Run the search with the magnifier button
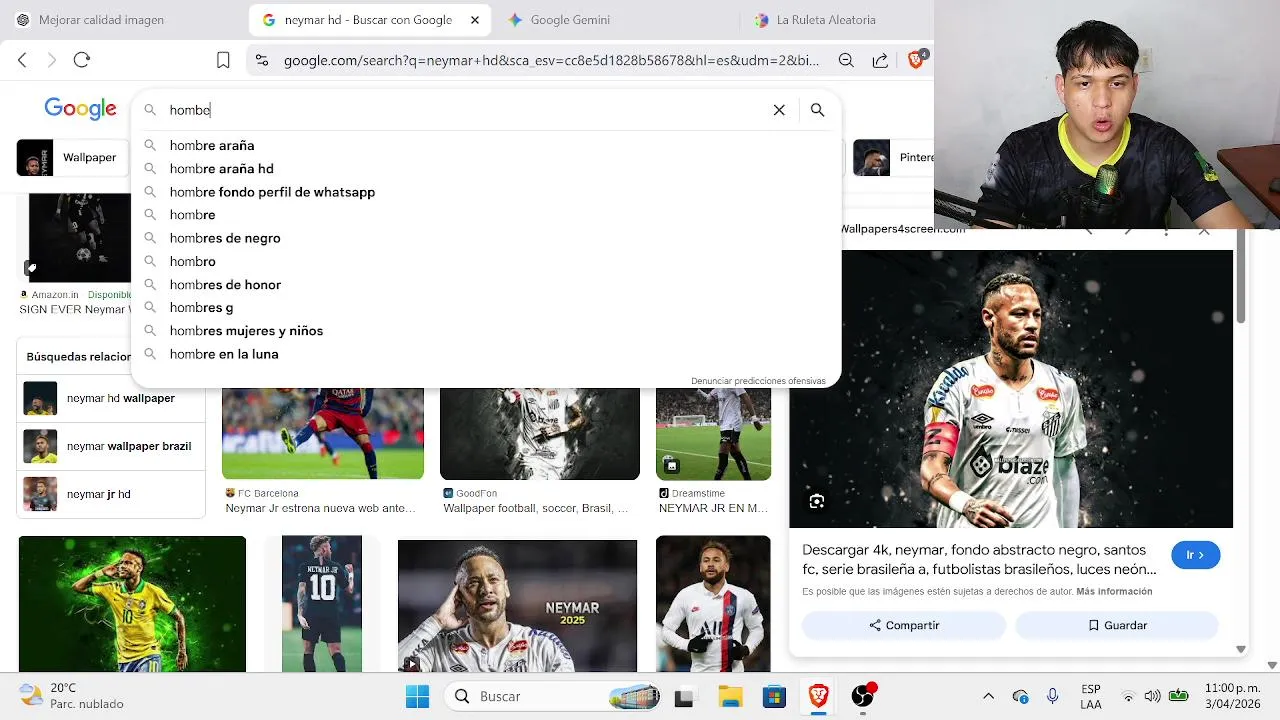This screenshot has height=720, width=1280. pyautogui.click(x=817, y=110)
